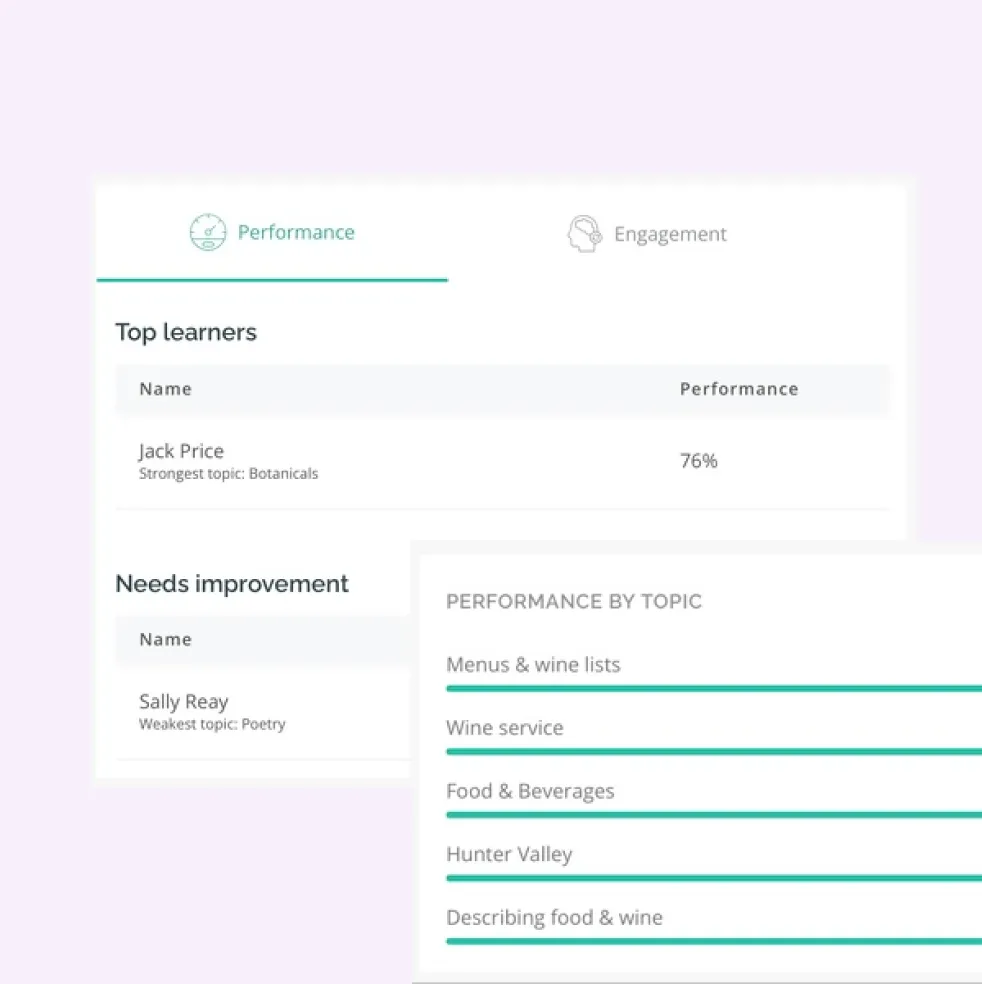Select the Describing food & wine topic
This screenshot has width=982, height=984.
(x=555, y=917)
